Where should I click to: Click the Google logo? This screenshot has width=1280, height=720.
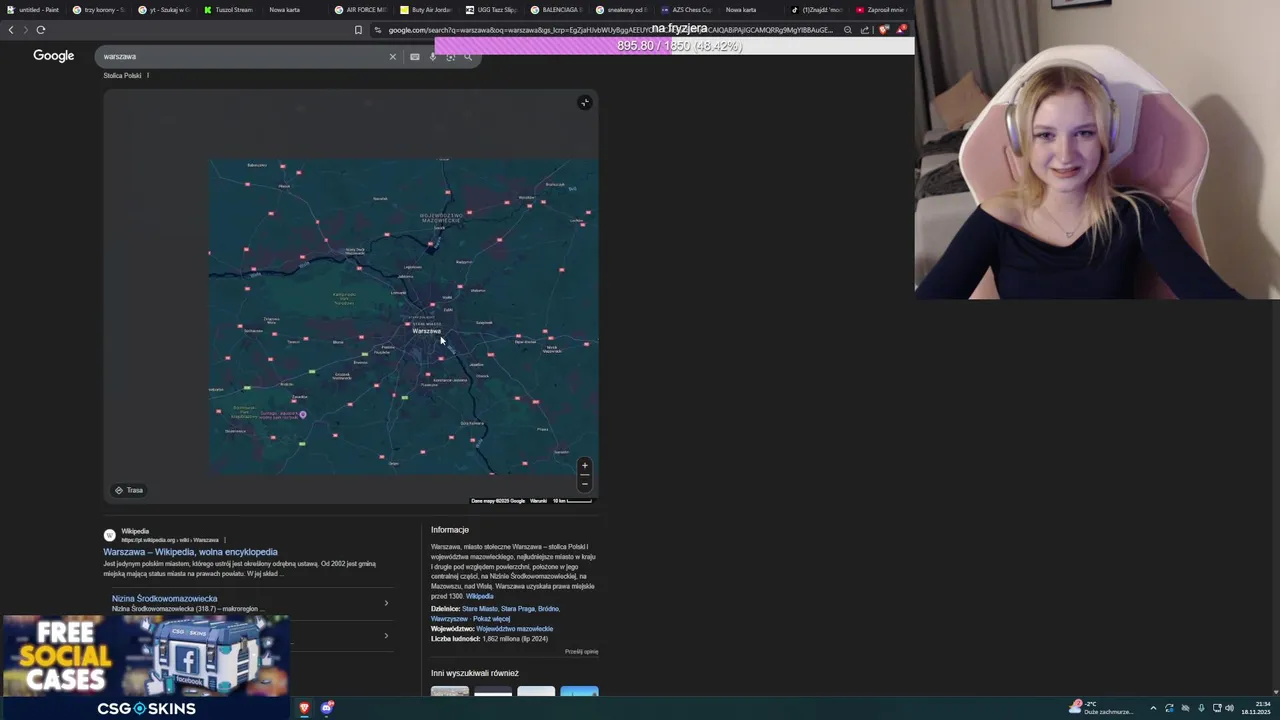[54, 56]
